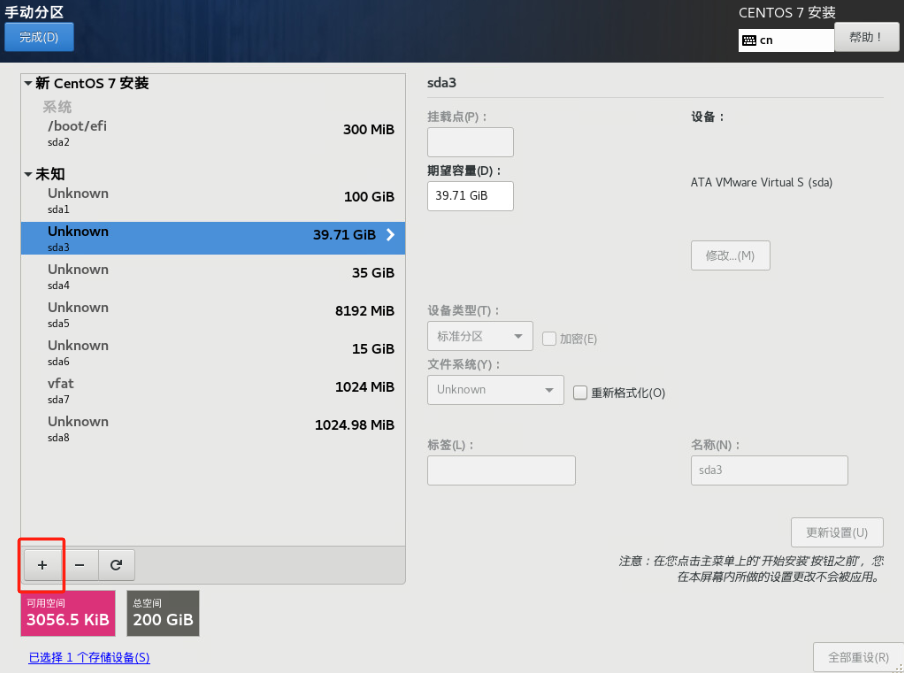
Task: Click the reload storage configuration icon
Action: pyautogui.click(x=116, y=565)
